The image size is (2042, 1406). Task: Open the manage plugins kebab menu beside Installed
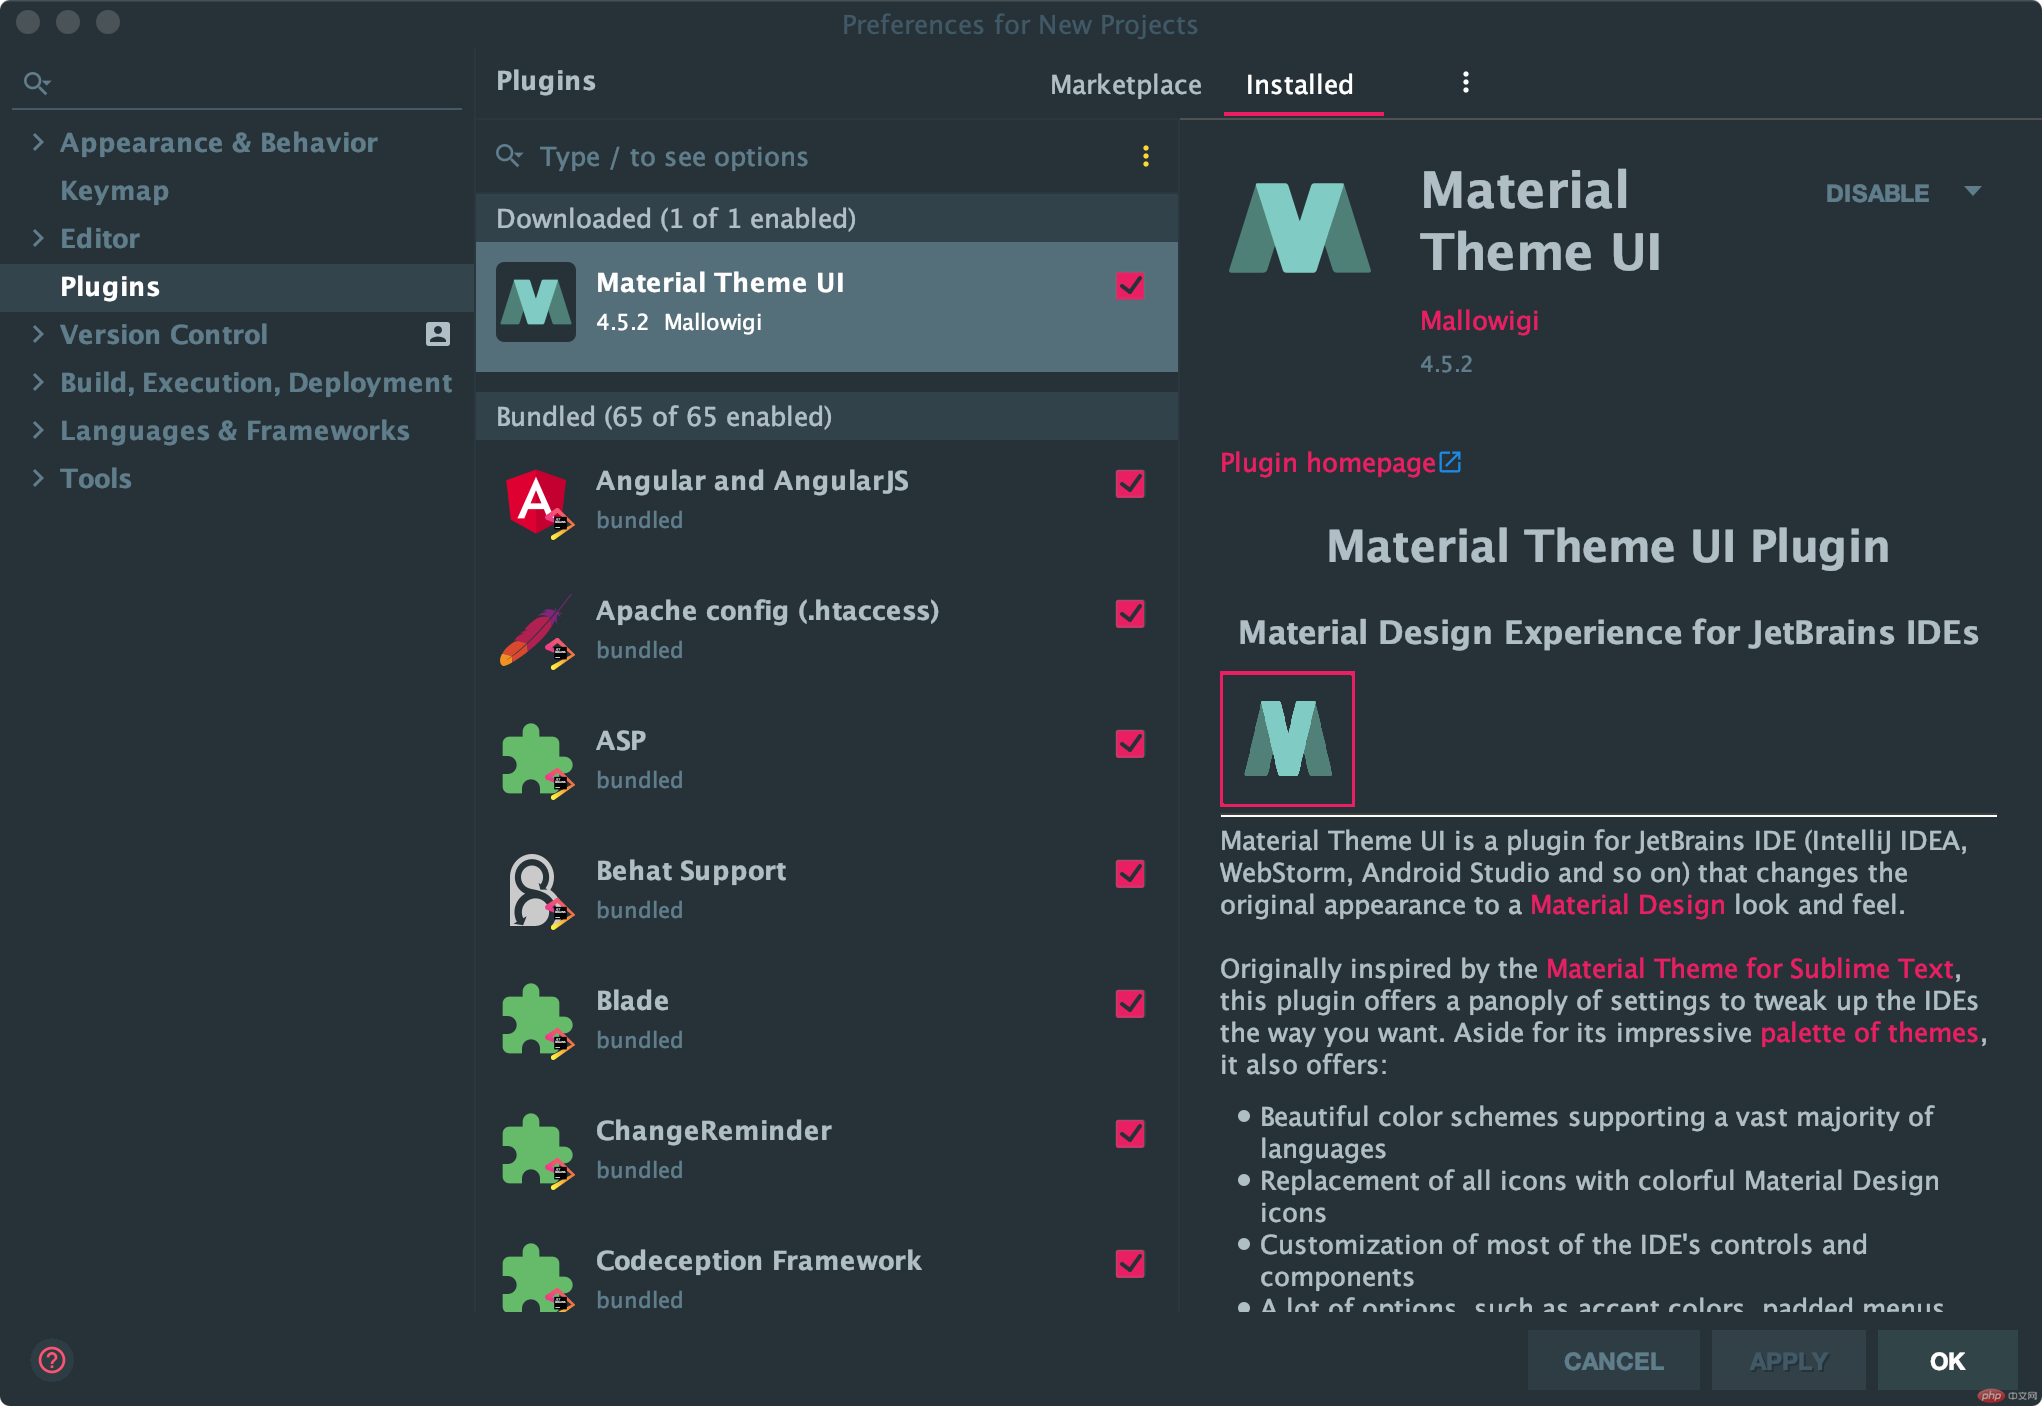pyautogui.click(x=1466, y=83)
